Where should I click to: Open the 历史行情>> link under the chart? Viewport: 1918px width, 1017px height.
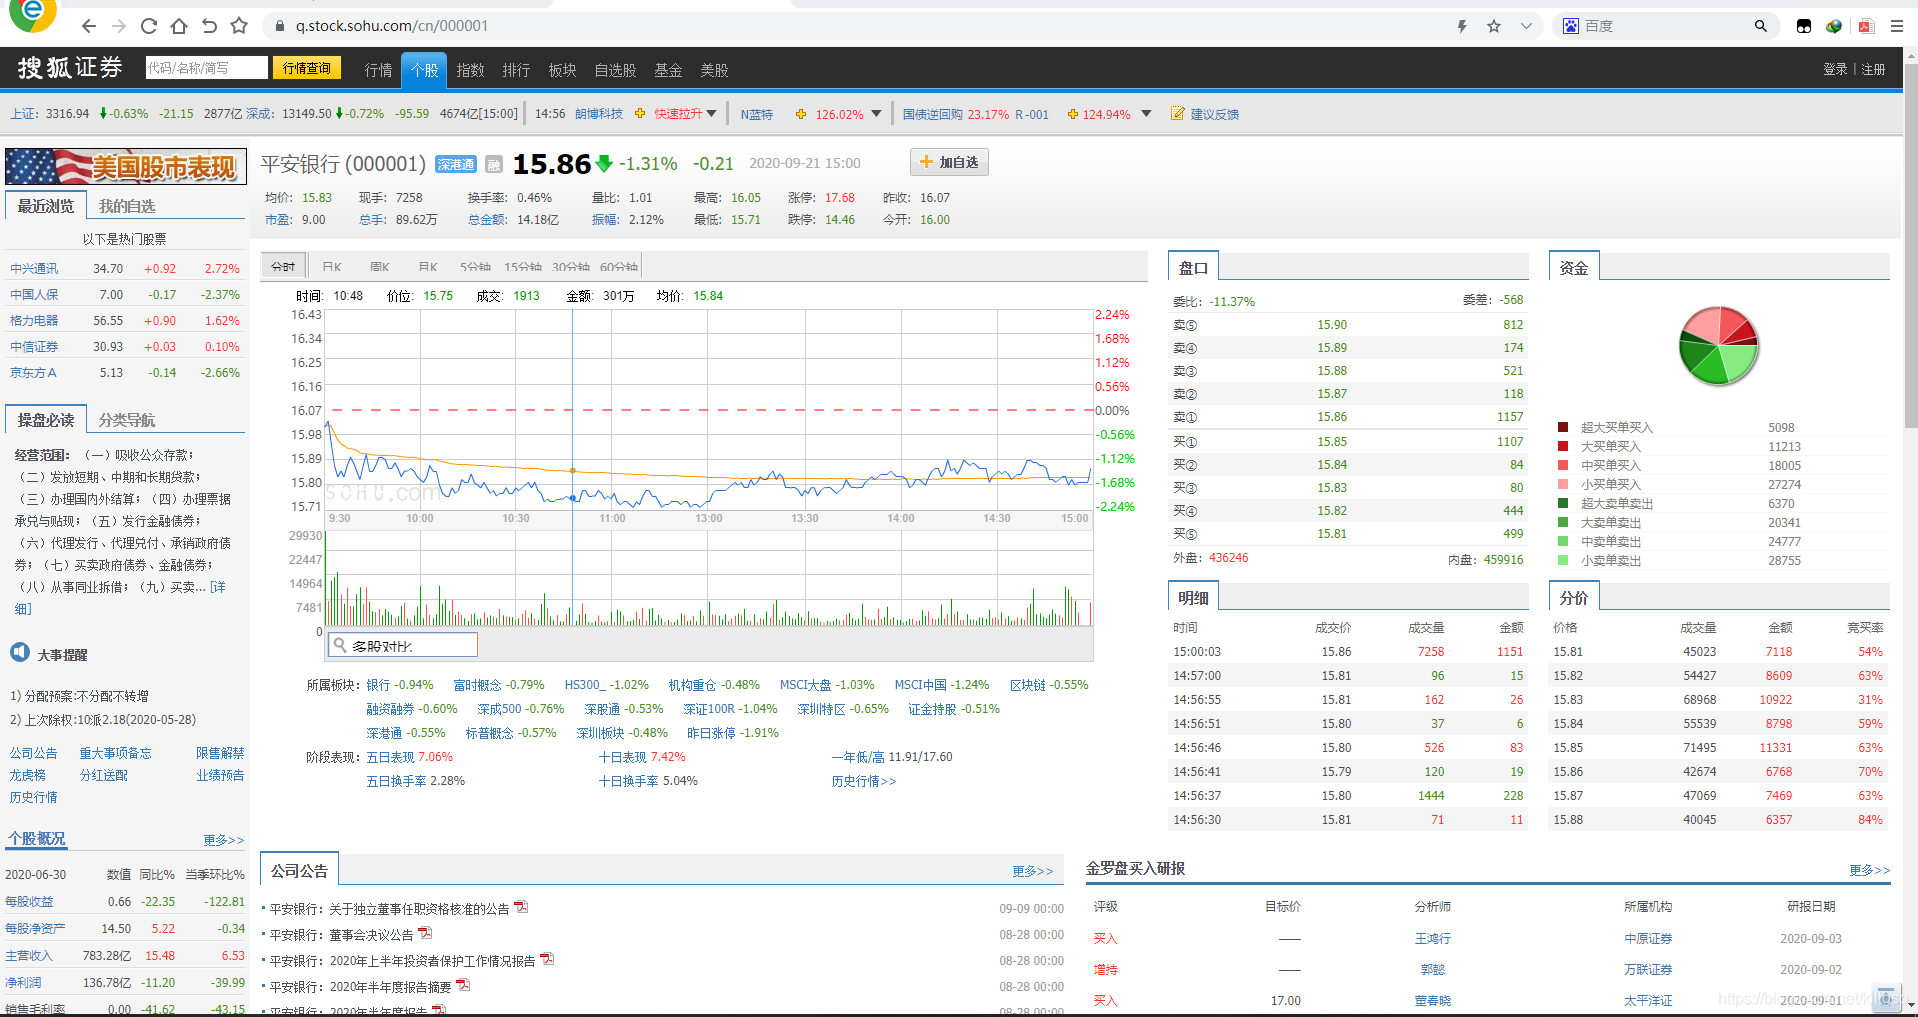tap(864, 781)
